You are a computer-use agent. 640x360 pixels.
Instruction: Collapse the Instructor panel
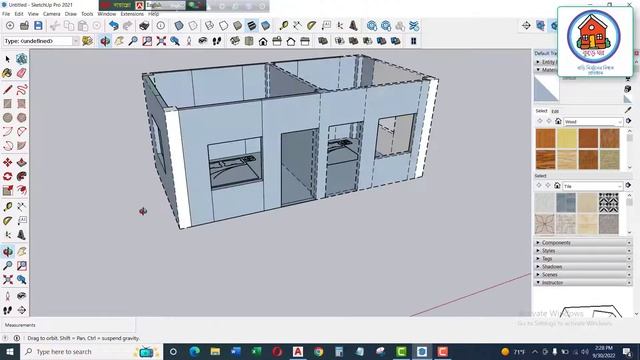(583, 282)
